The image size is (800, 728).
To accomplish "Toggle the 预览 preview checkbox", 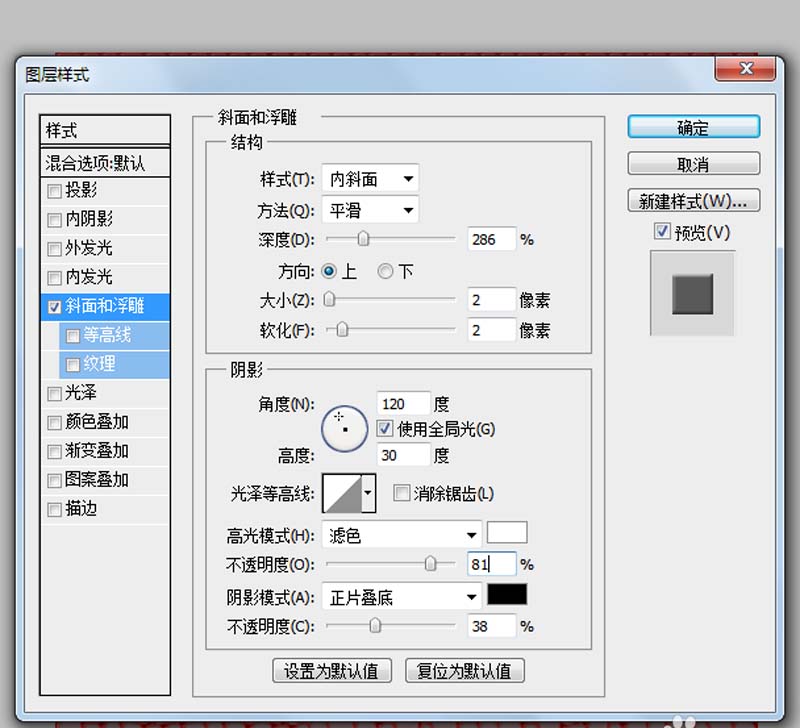I will pyautogui.click(x=662, y=232).
